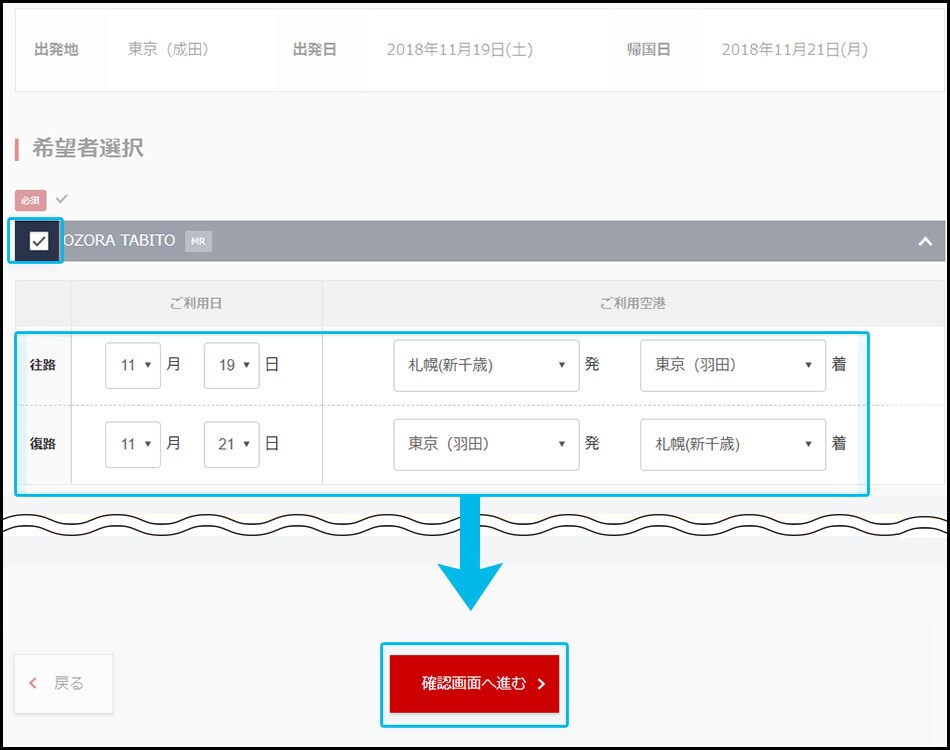Collapse the OZORA TABITO passenger panel

point(925,241)
